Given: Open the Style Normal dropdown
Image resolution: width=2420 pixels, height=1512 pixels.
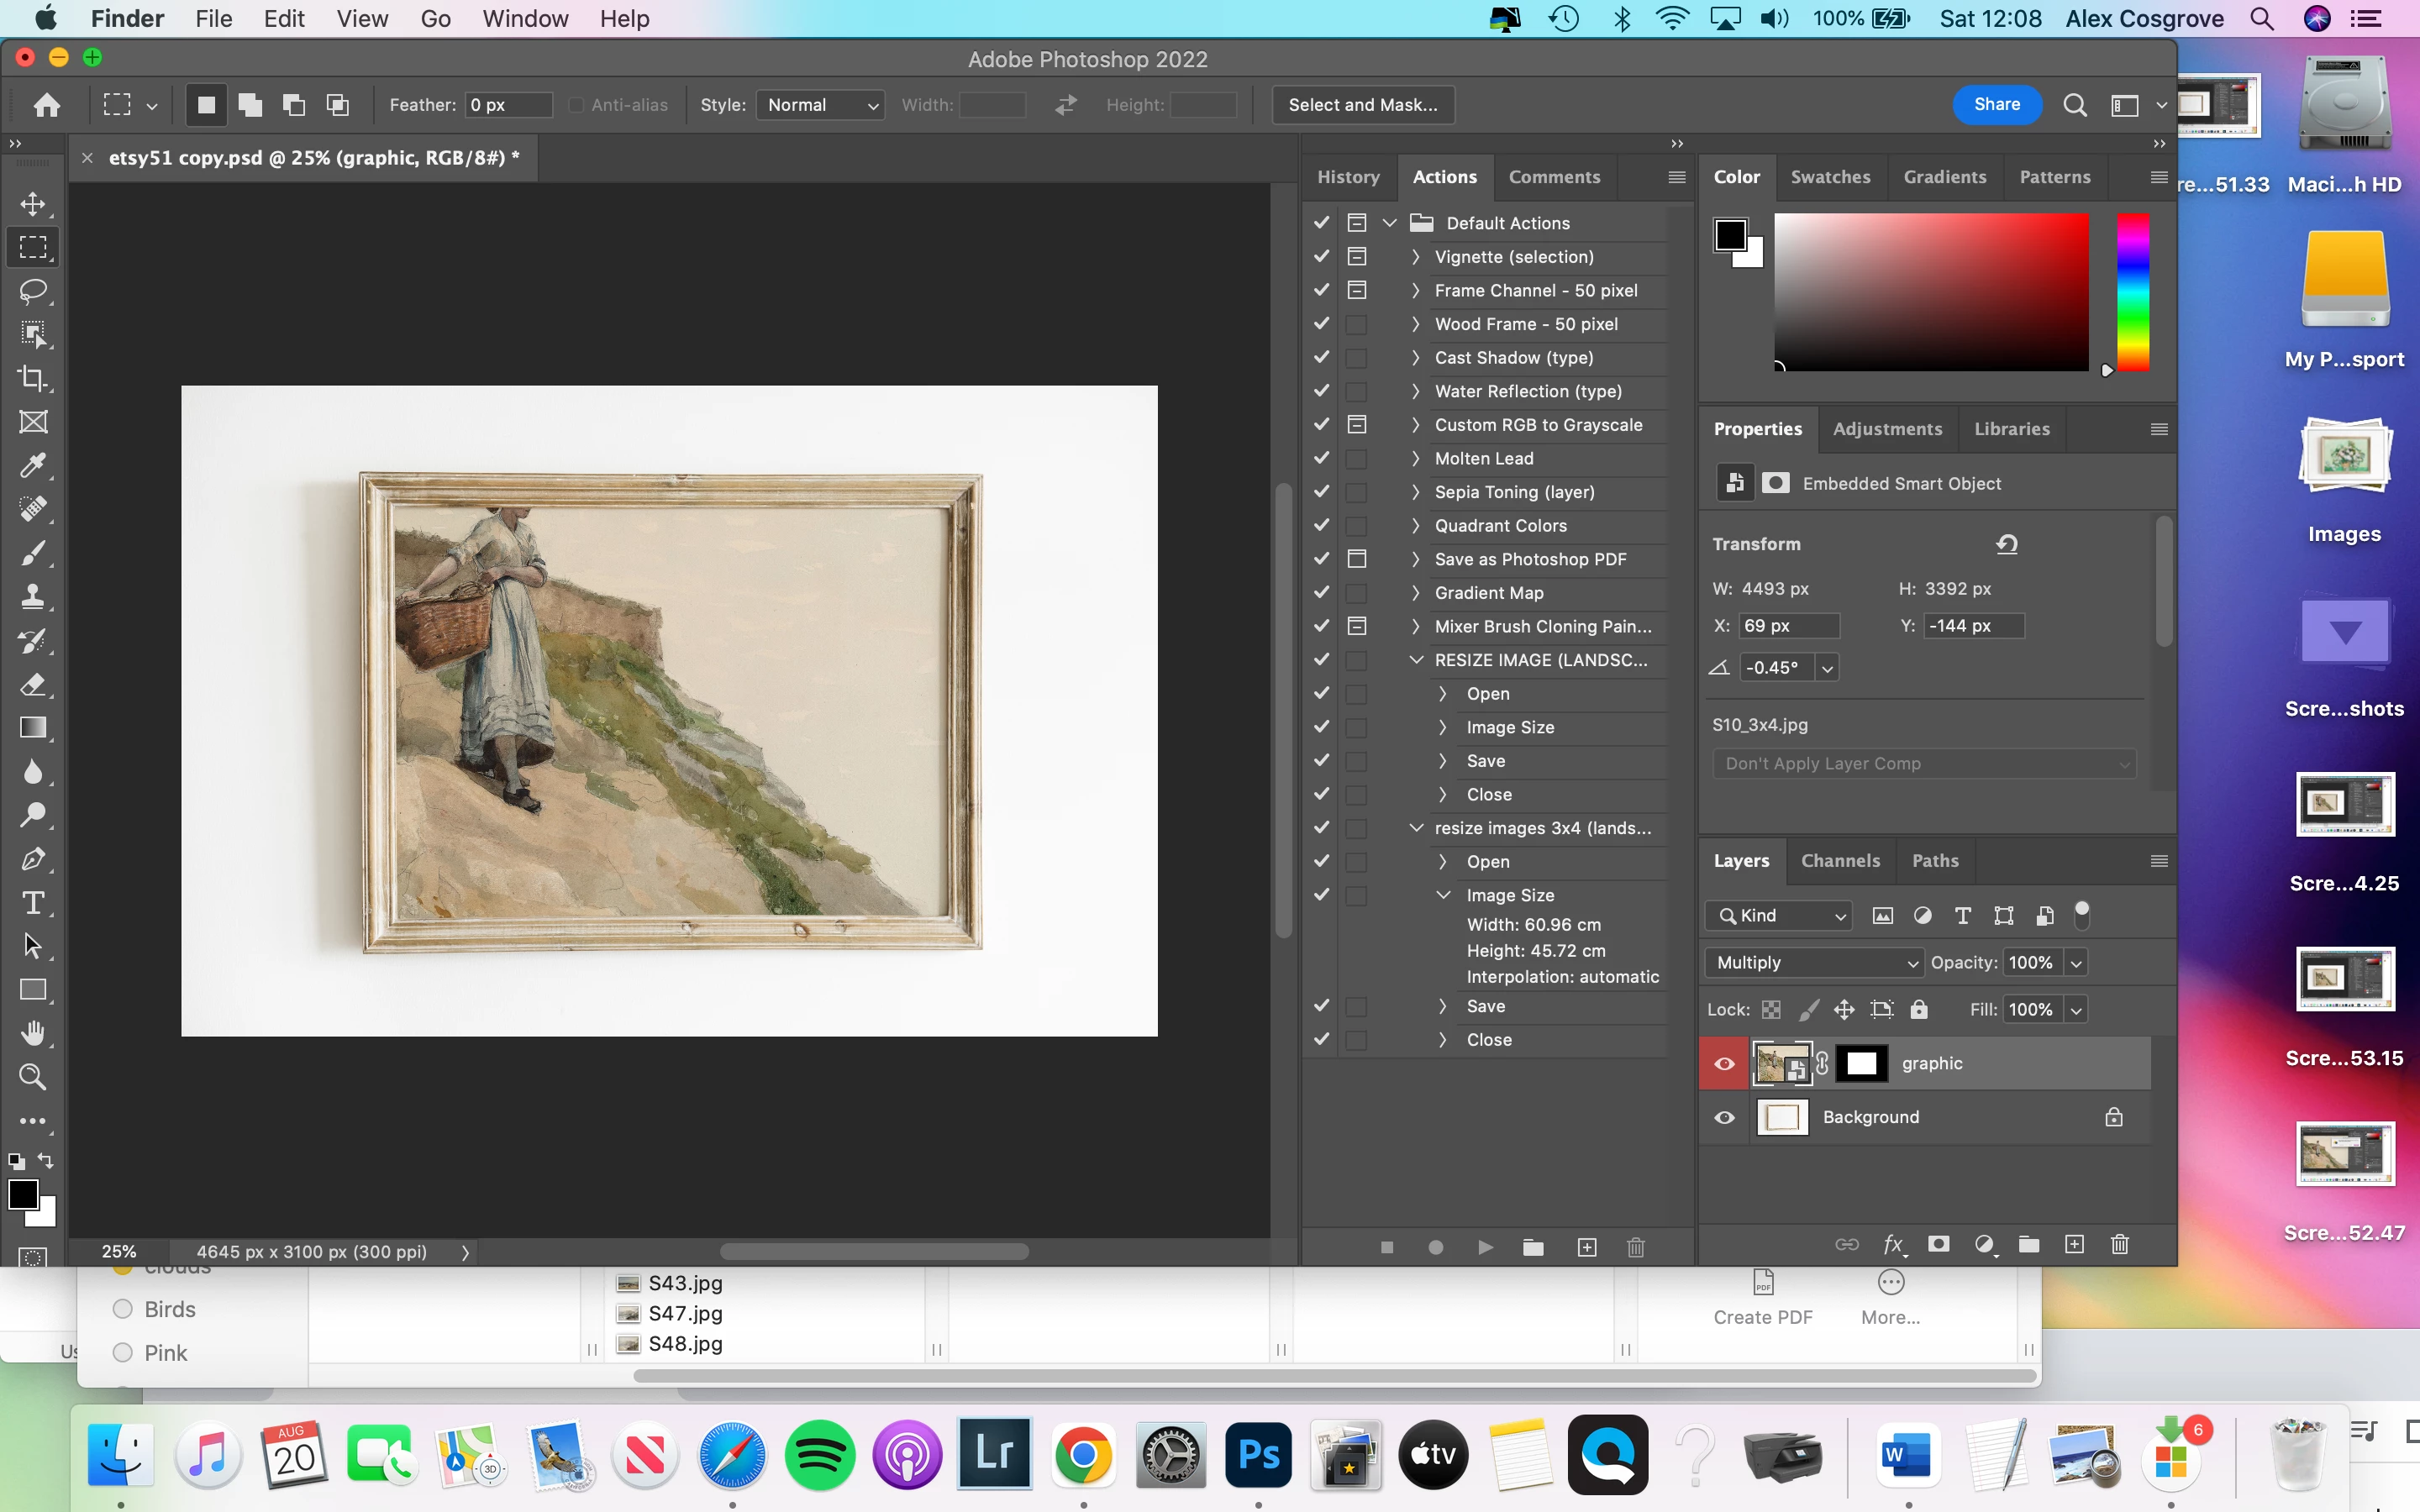Looking at the screenshot, I should (820, 105).
